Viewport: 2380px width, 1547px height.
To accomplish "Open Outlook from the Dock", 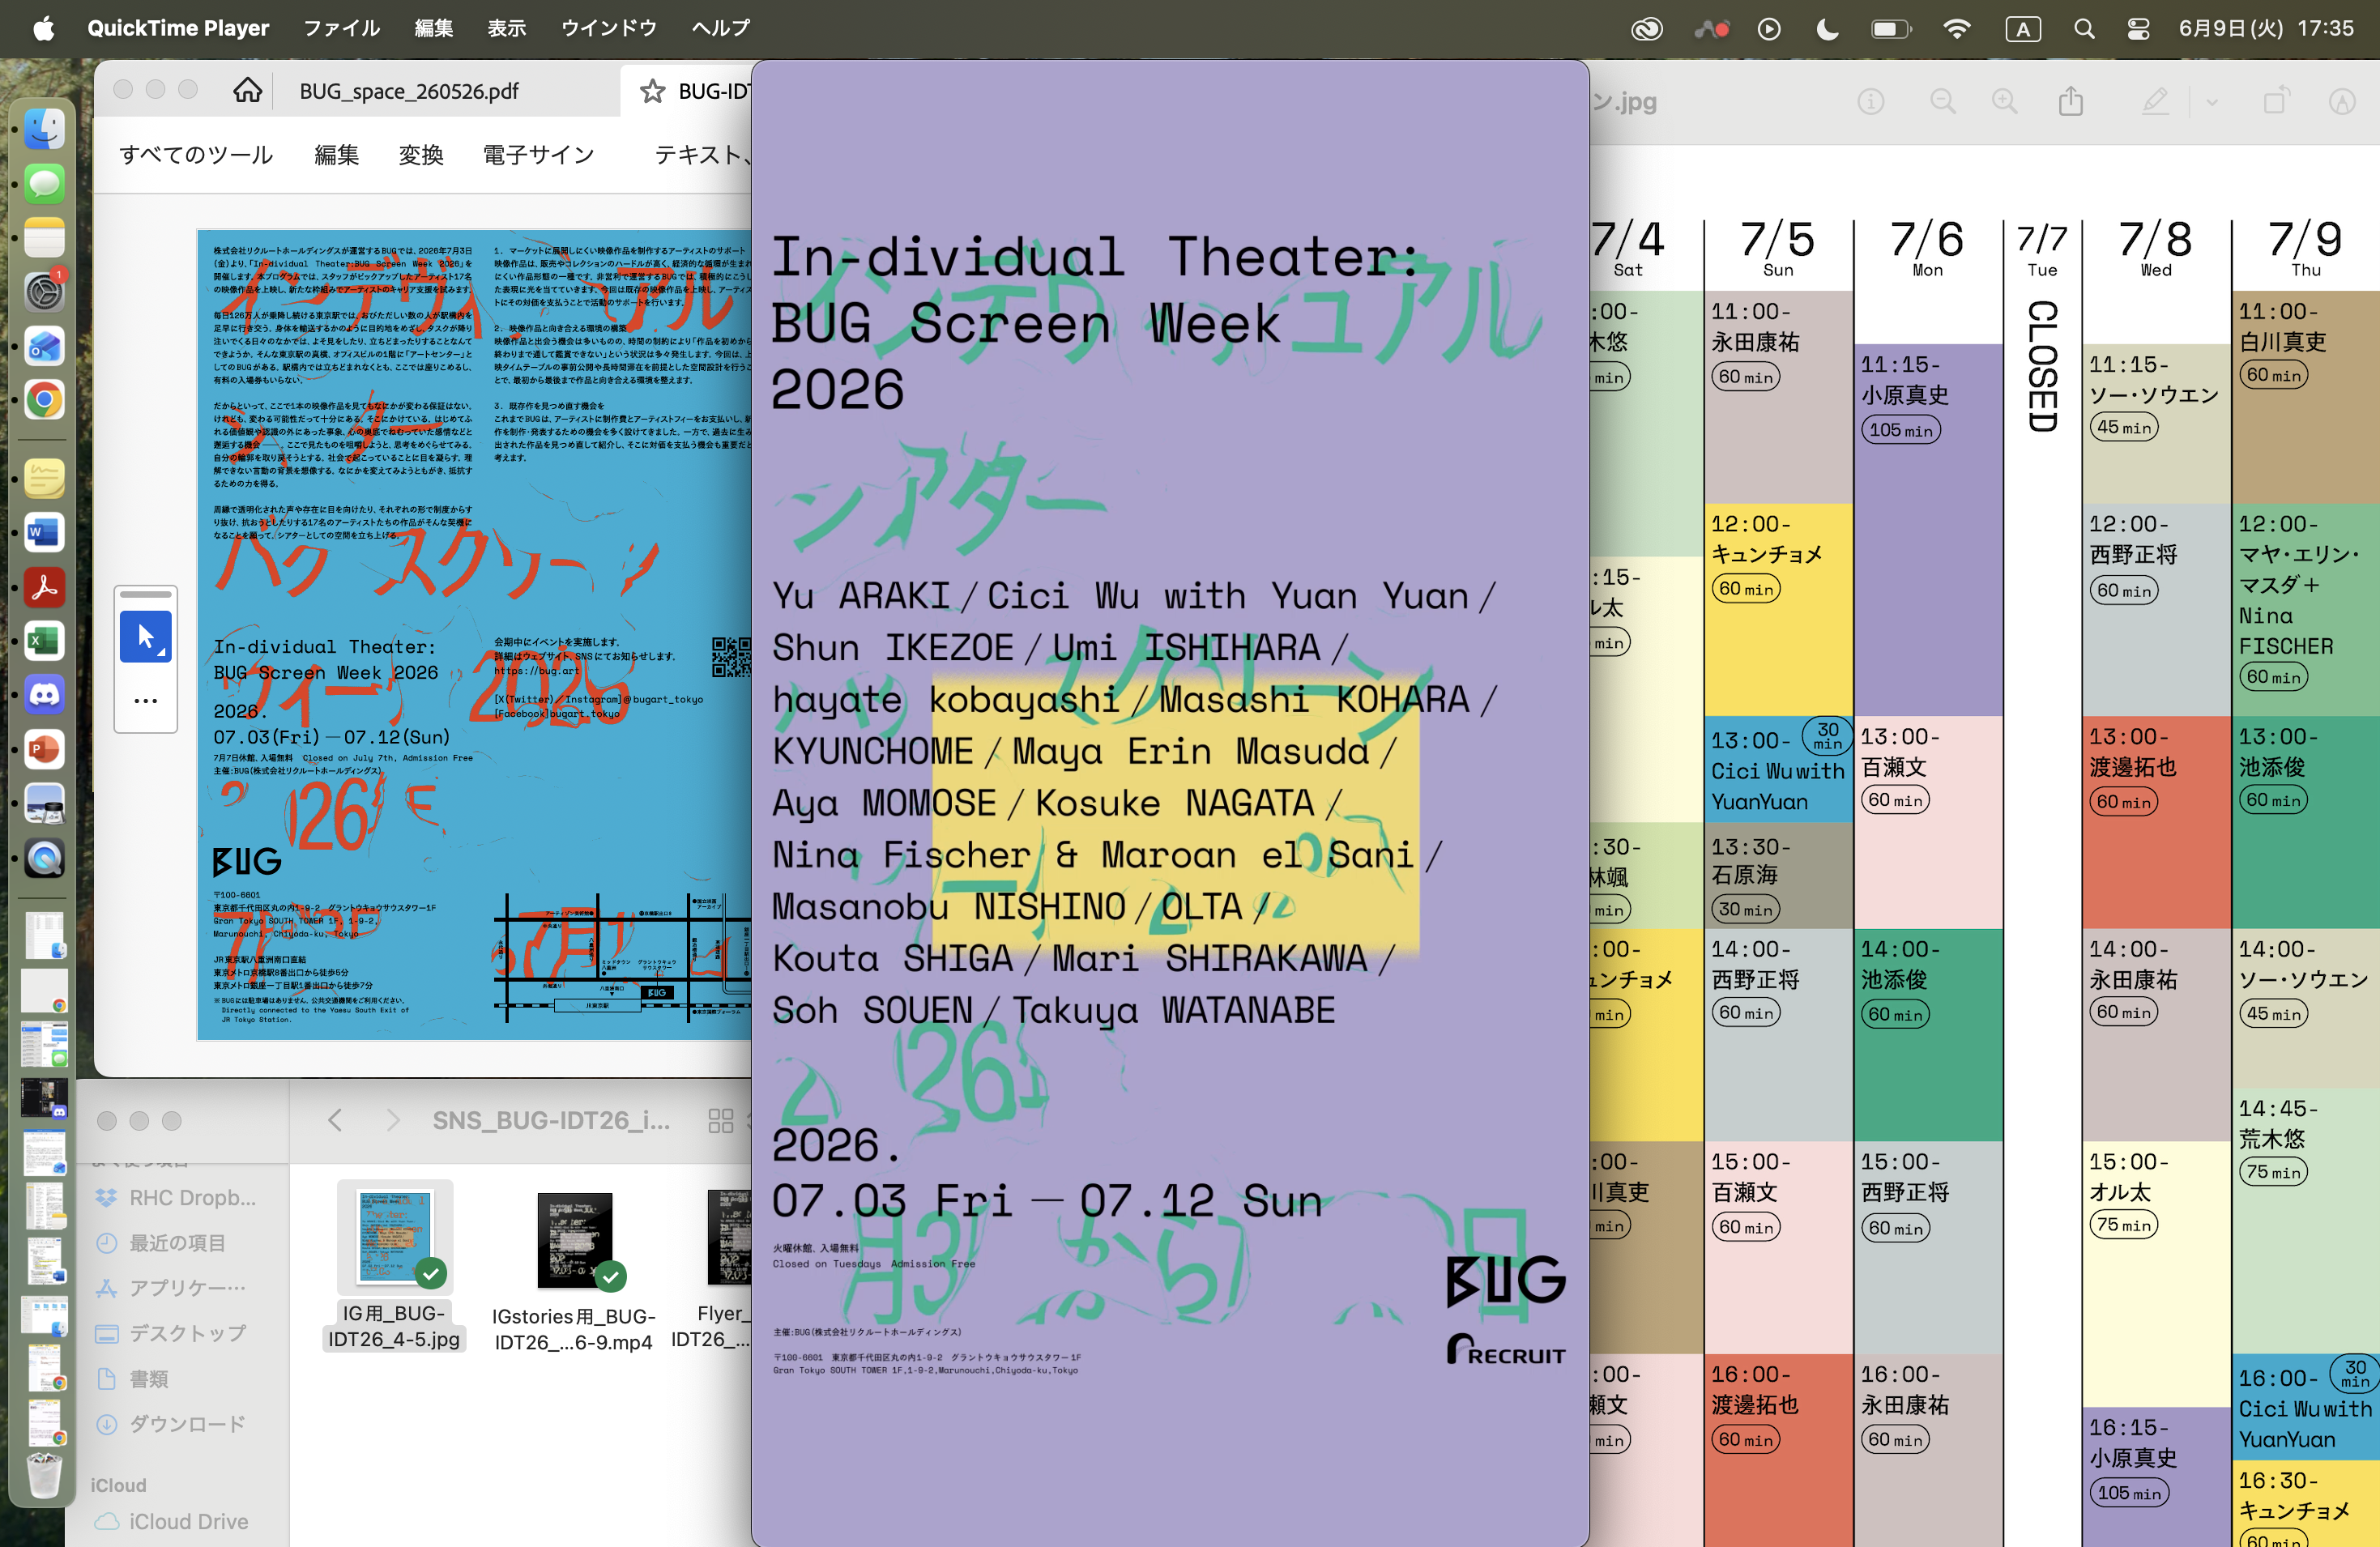I will click(x=44, y=346).
